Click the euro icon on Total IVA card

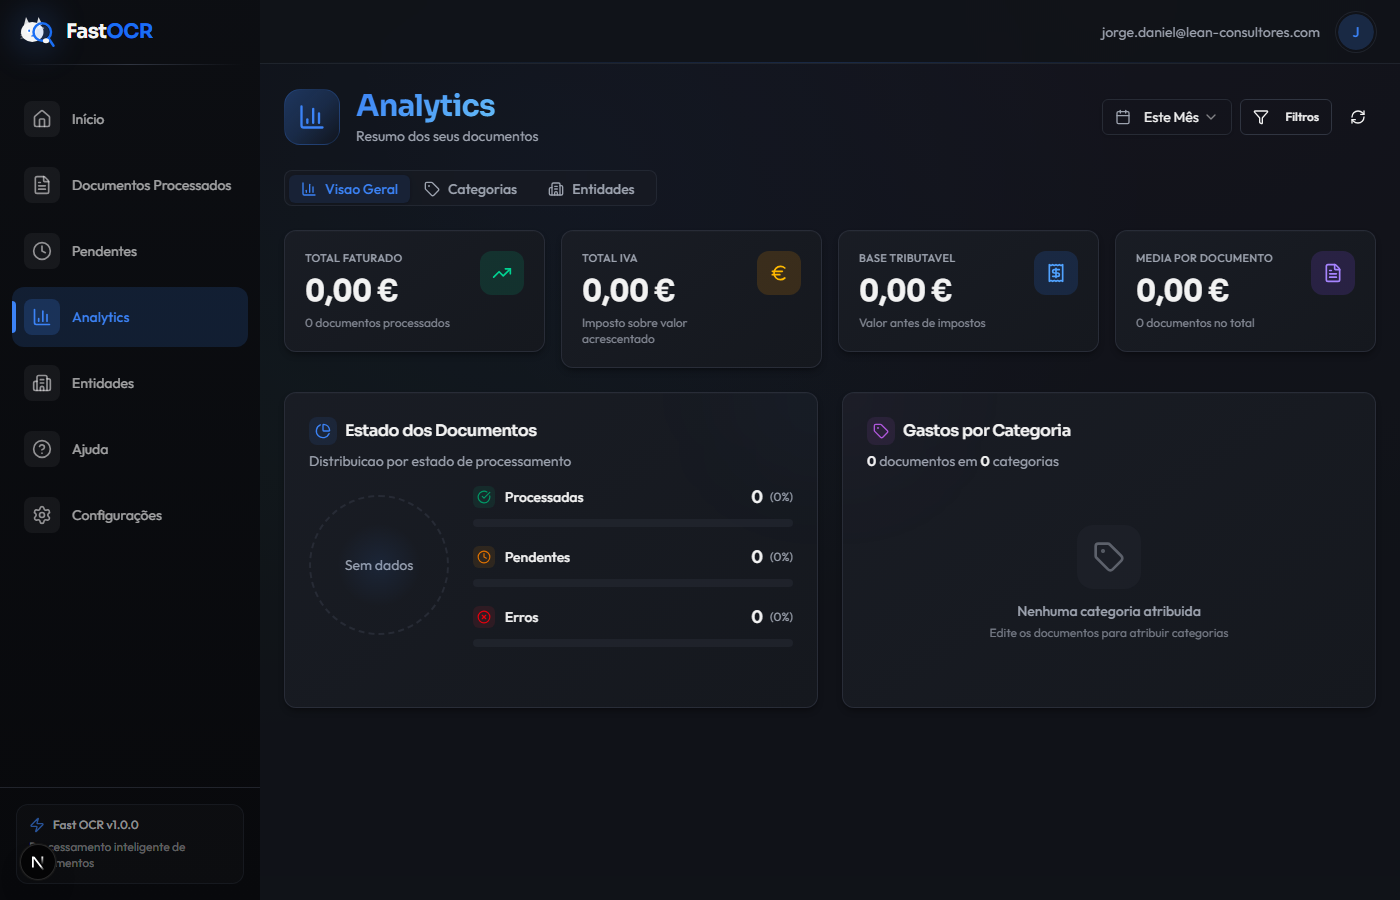tap(779, 272)
